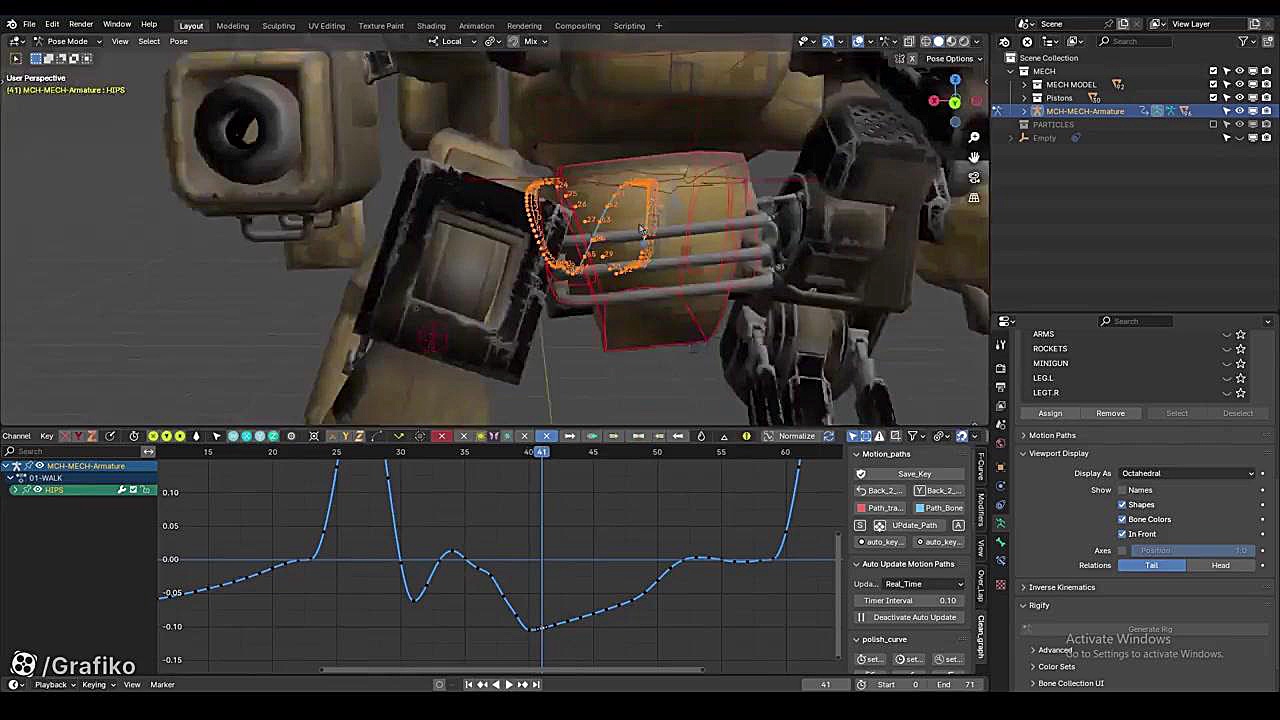
Task: Click Deactivate Auto Update button
Action: coord(913,617)
